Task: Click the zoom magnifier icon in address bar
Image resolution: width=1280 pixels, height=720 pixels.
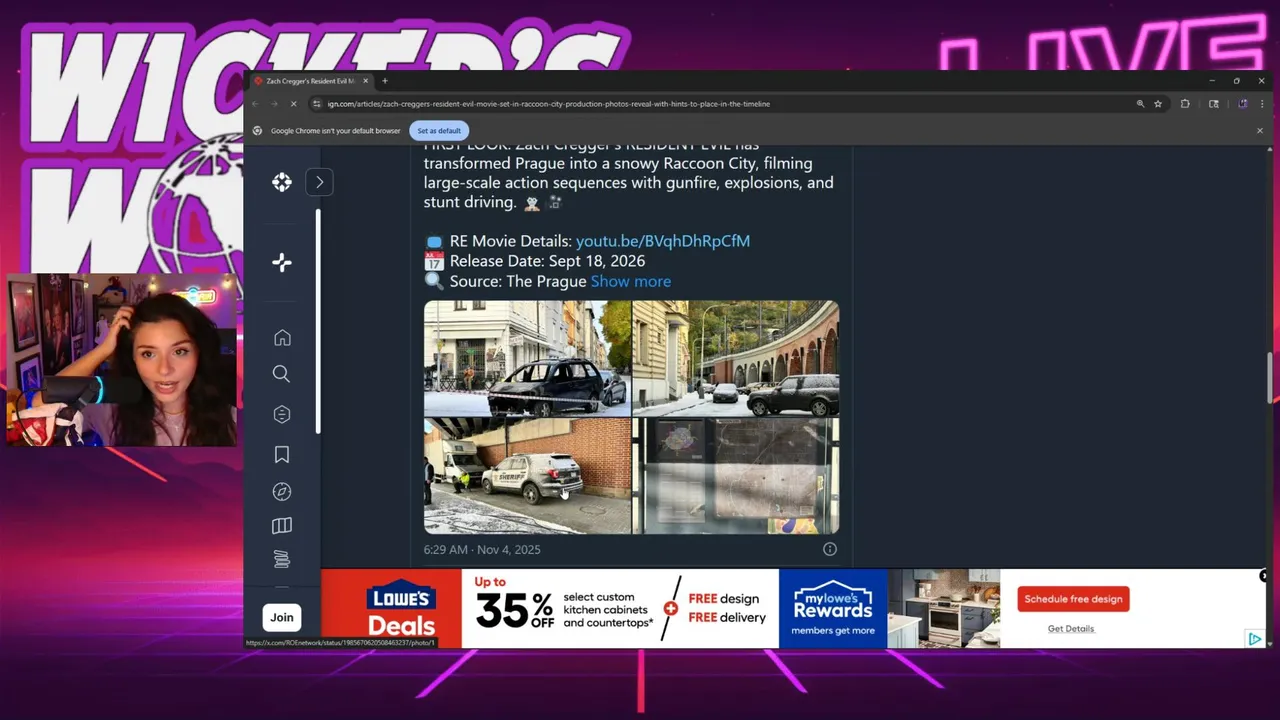Action: (x=1140, y=104)
